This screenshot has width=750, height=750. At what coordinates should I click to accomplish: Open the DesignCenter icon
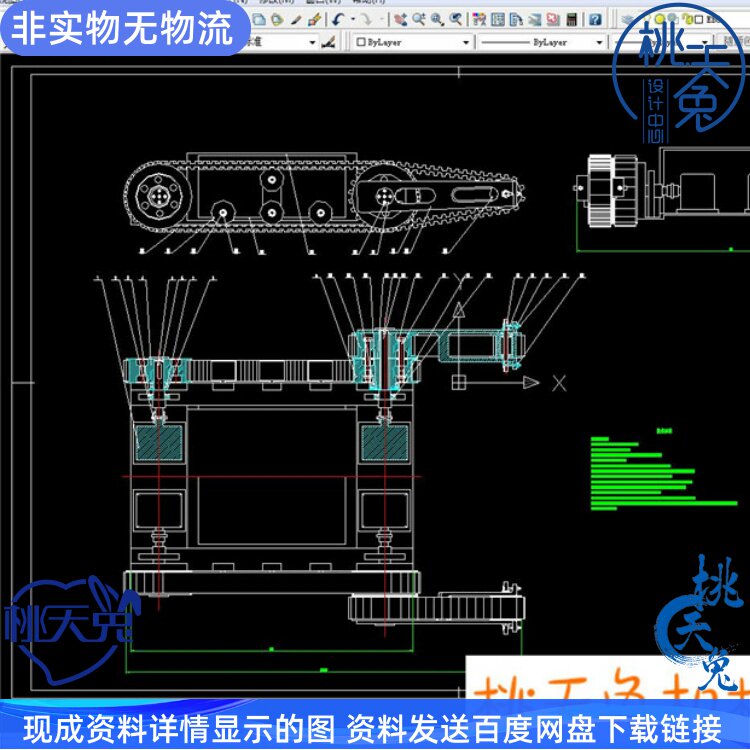click(498, 20)
